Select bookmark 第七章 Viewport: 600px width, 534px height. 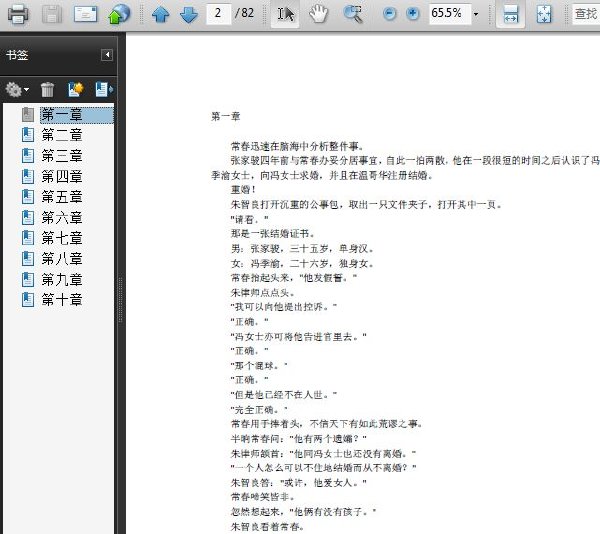pos(62,238)
